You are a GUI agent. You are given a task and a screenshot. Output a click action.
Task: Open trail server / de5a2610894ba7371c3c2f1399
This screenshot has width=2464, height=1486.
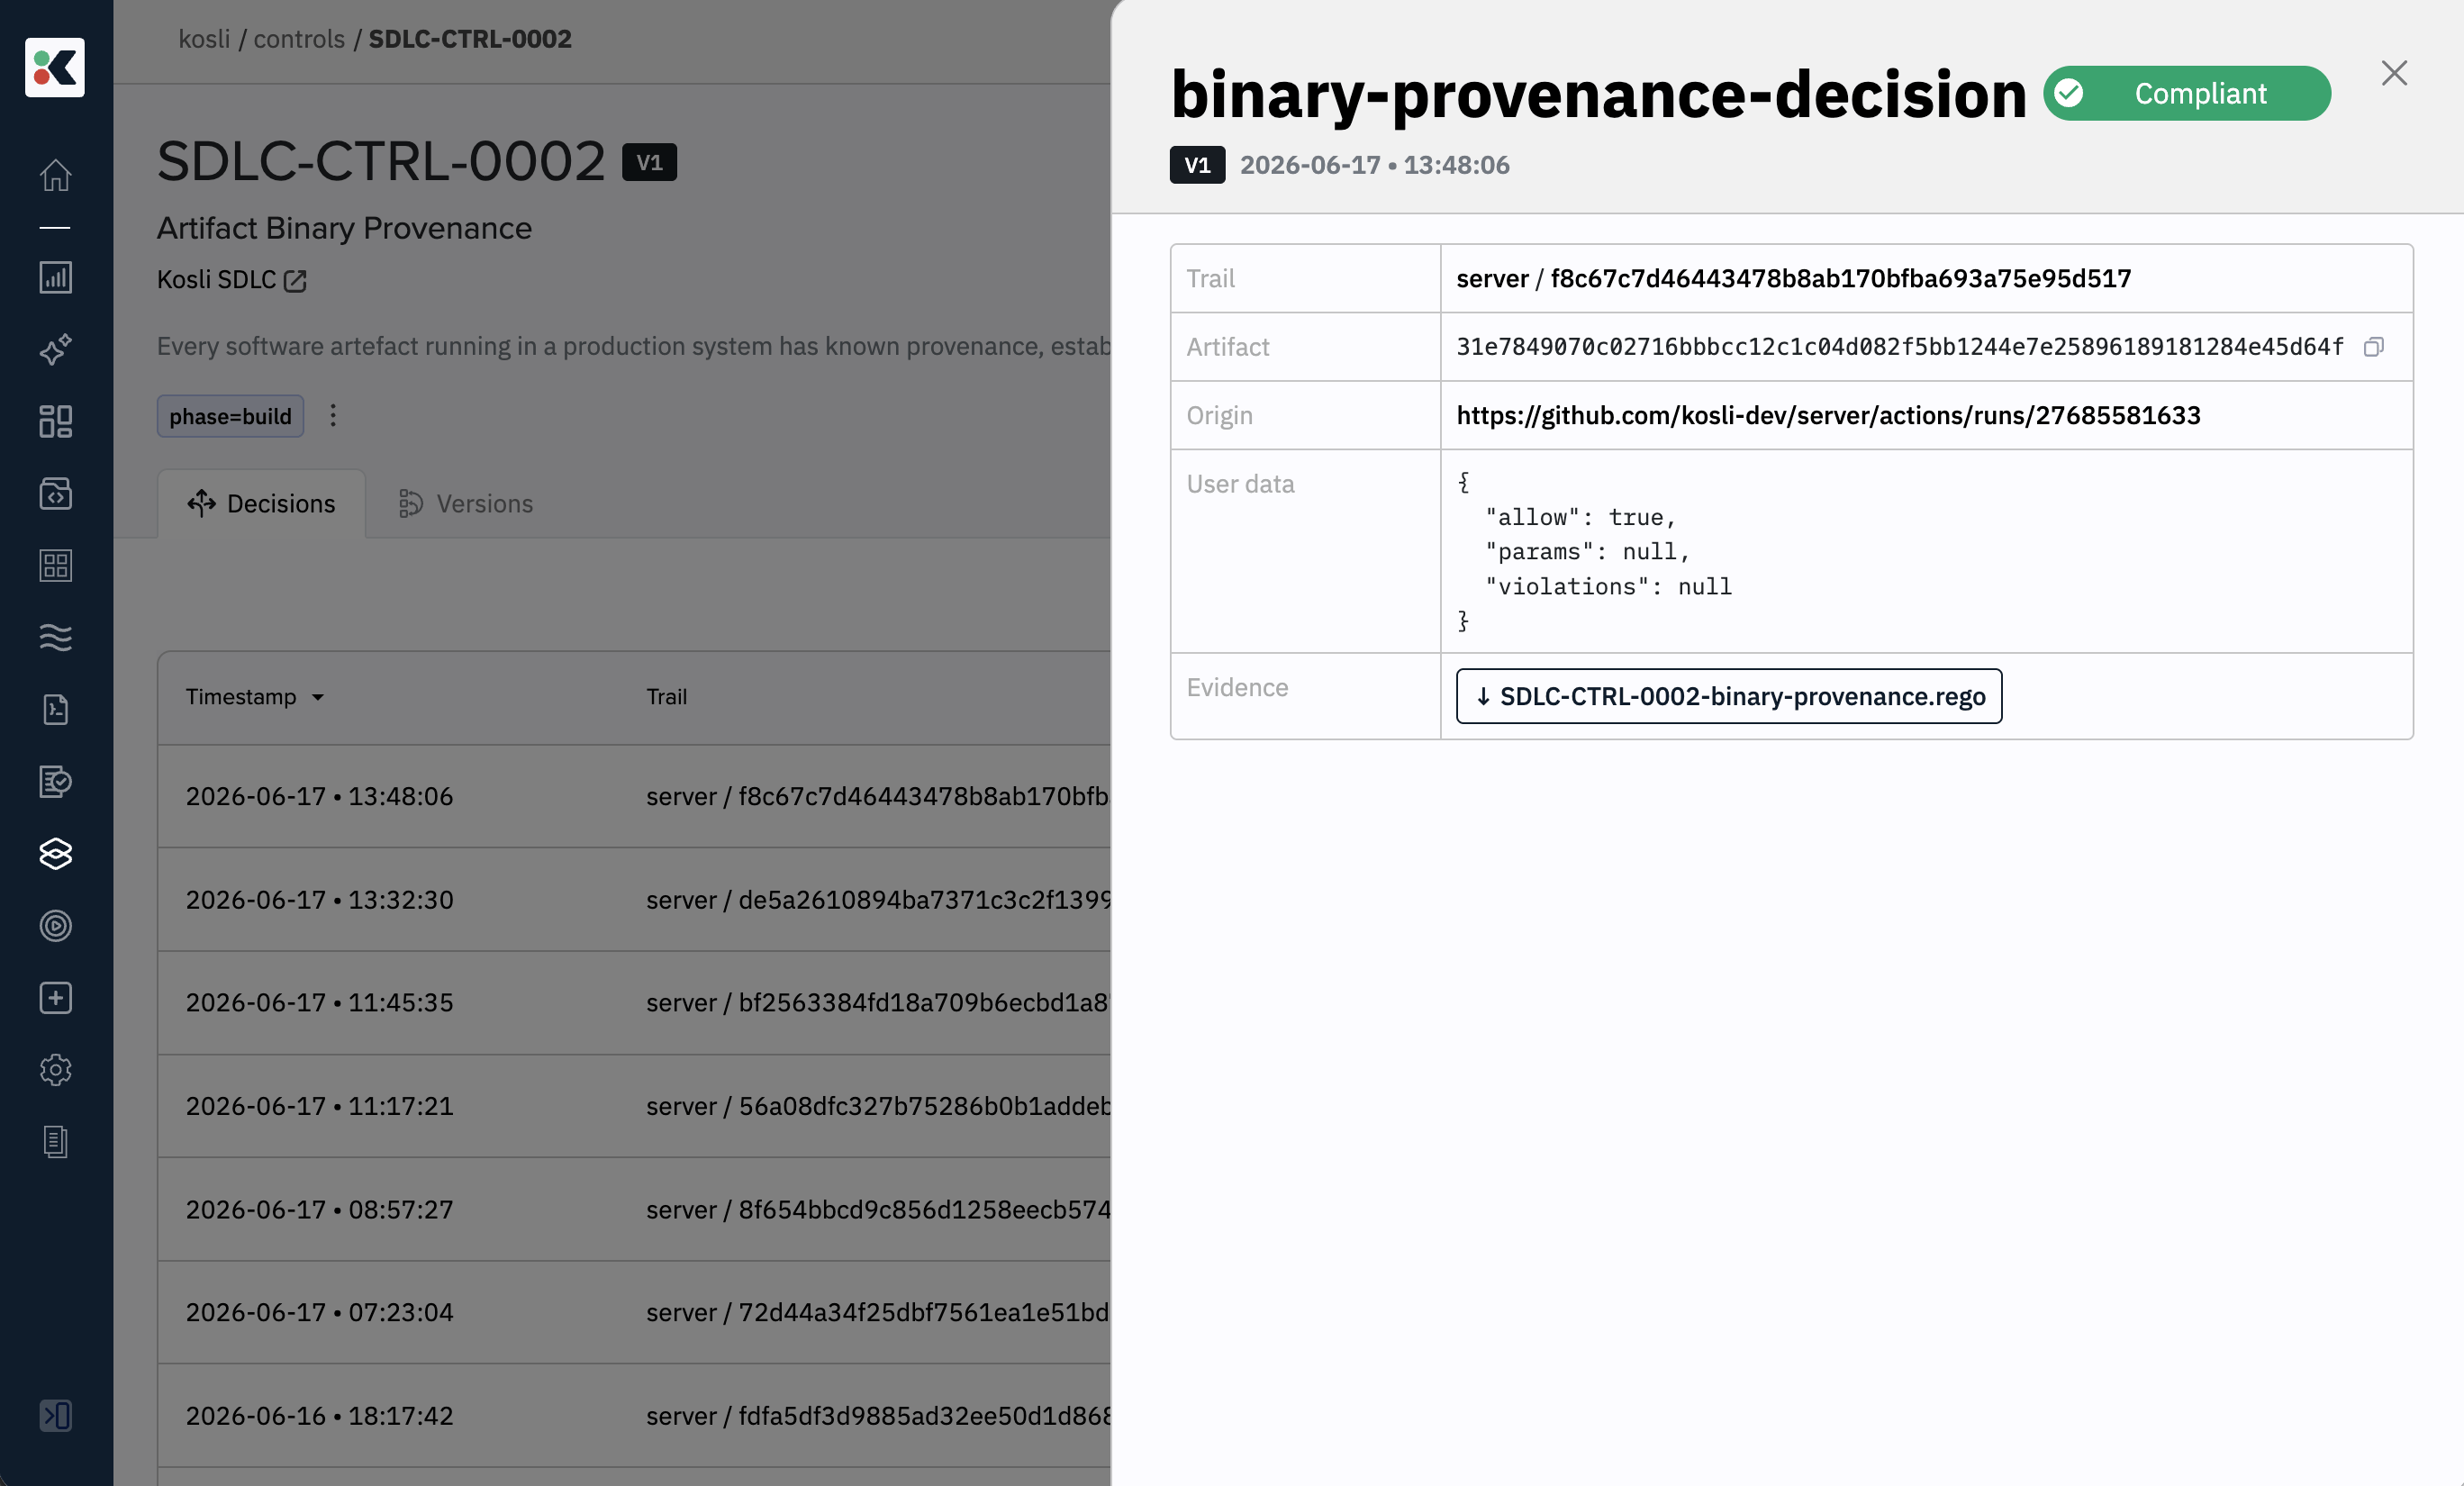(878, 900)
